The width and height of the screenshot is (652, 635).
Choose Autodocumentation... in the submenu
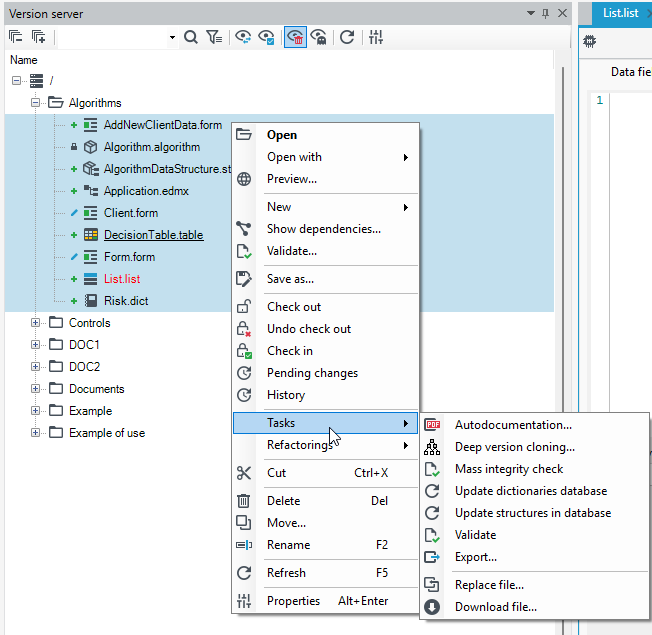[x=513, y=425]
